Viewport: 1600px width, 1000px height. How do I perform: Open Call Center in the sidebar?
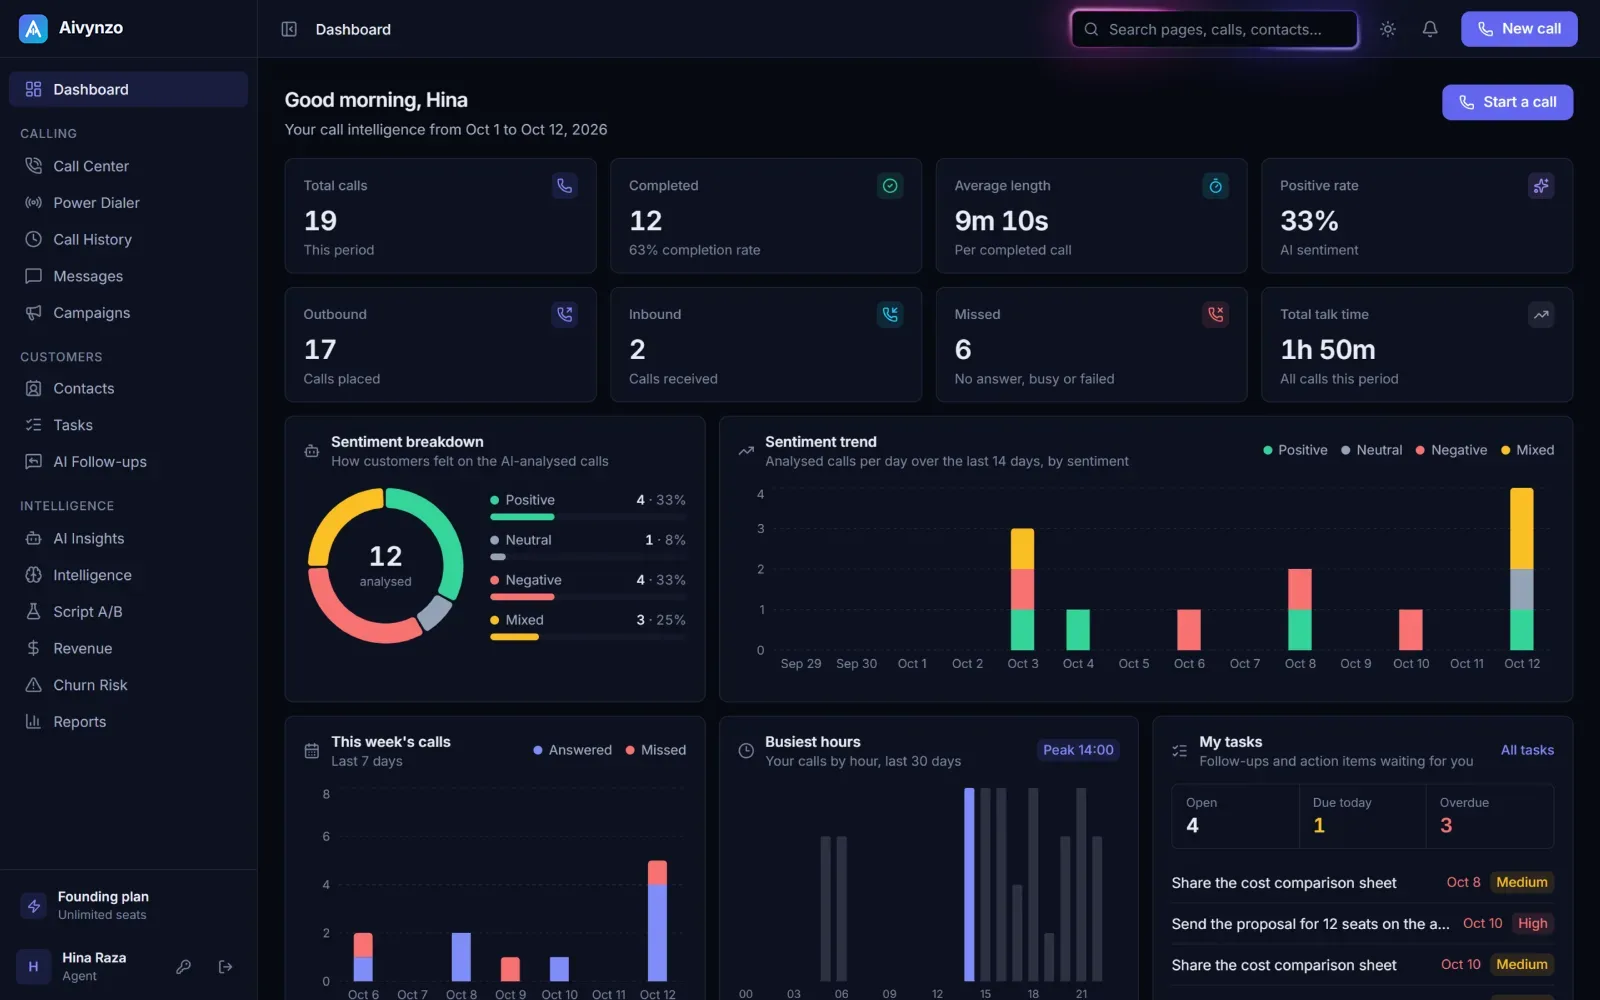coord(128,166)
